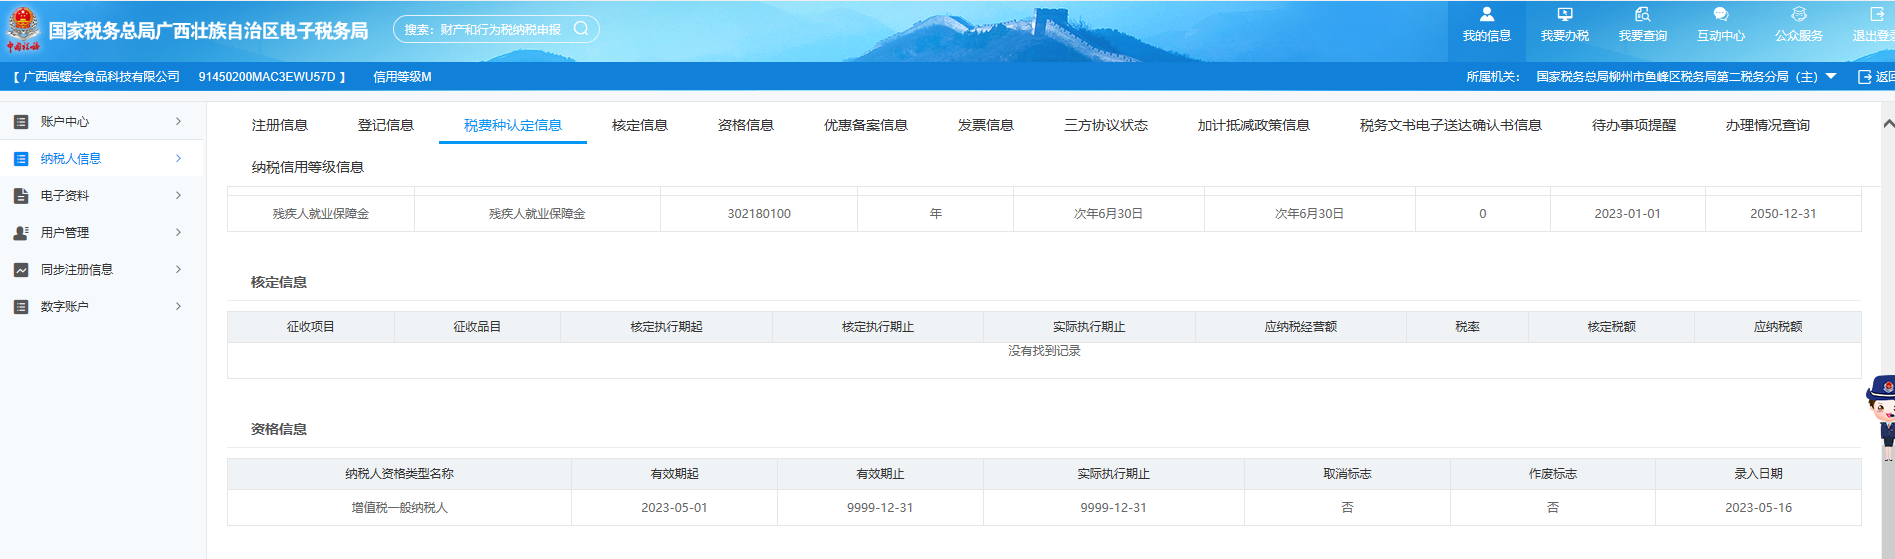
Task: Switch to the 发票信息 tab
Action: click(985, 126)
